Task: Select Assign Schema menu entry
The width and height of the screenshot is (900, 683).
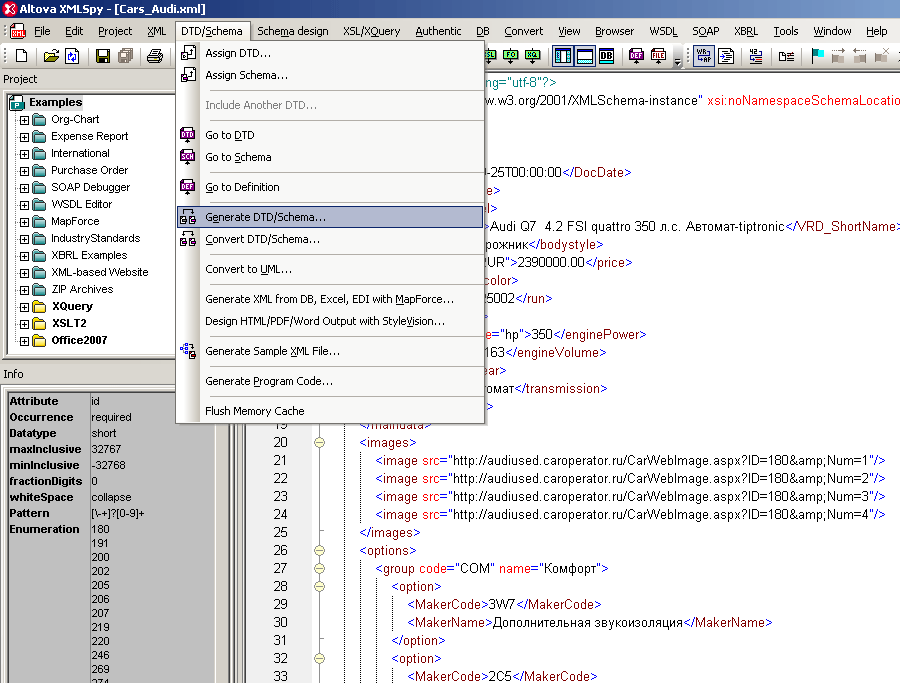Action: click(x=246, y=75)
